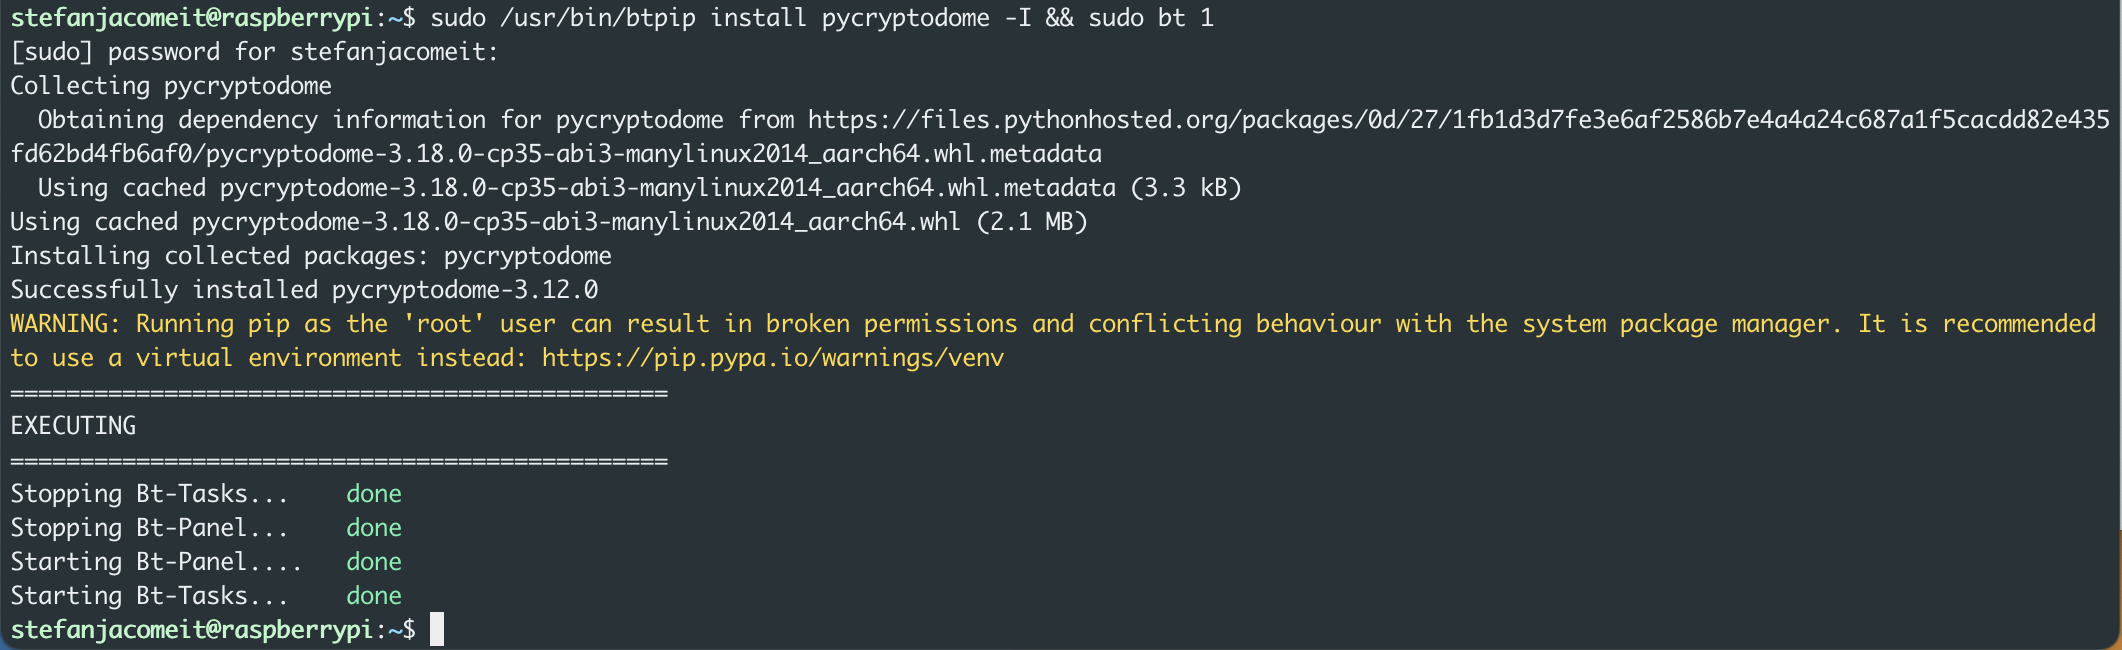Click "done" next to Stopping Bt-Tasks
Screen dimensions: 2122x650
point(374,494)
